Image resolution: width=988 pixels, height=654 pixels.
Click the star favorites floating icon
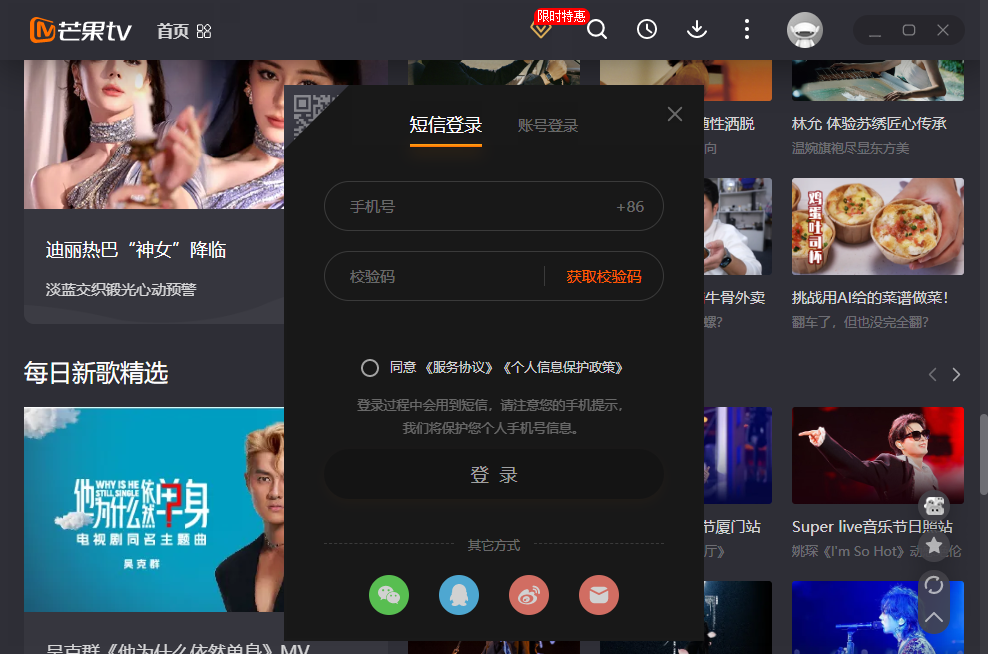click(x=934, y=546)
